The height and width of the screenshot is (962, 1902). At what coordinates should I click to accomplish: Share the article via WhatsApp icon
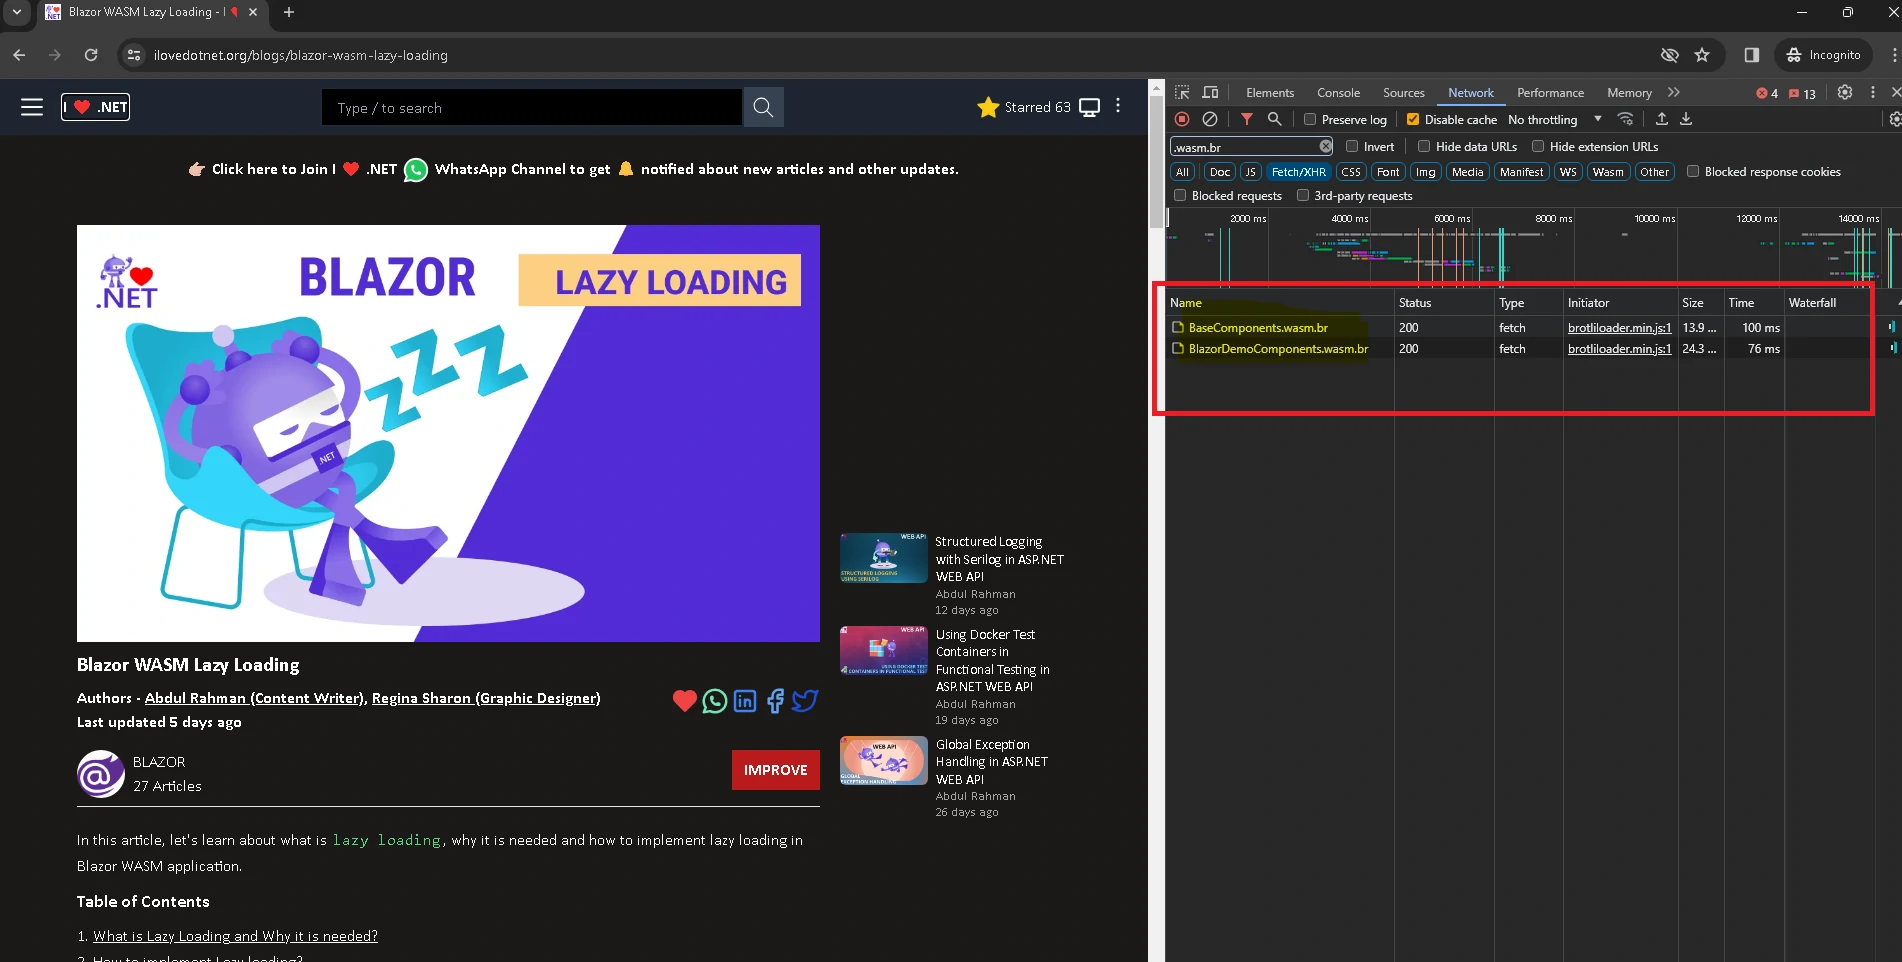click(714, 701)
